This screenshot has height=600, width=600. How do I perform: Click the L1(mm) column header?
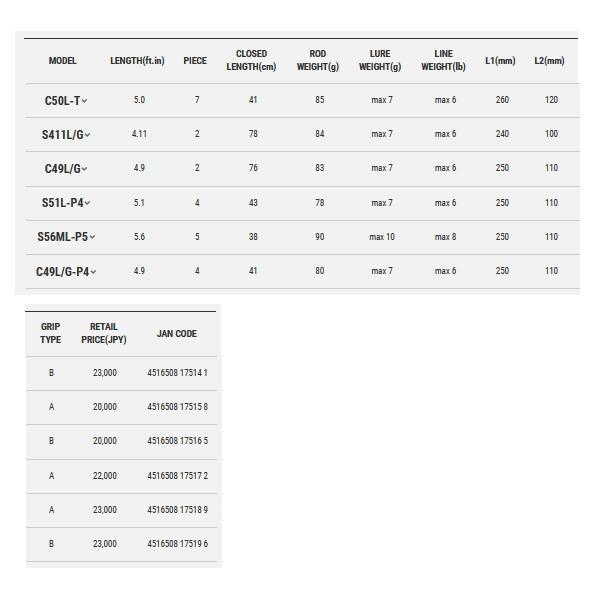point(500,61)
